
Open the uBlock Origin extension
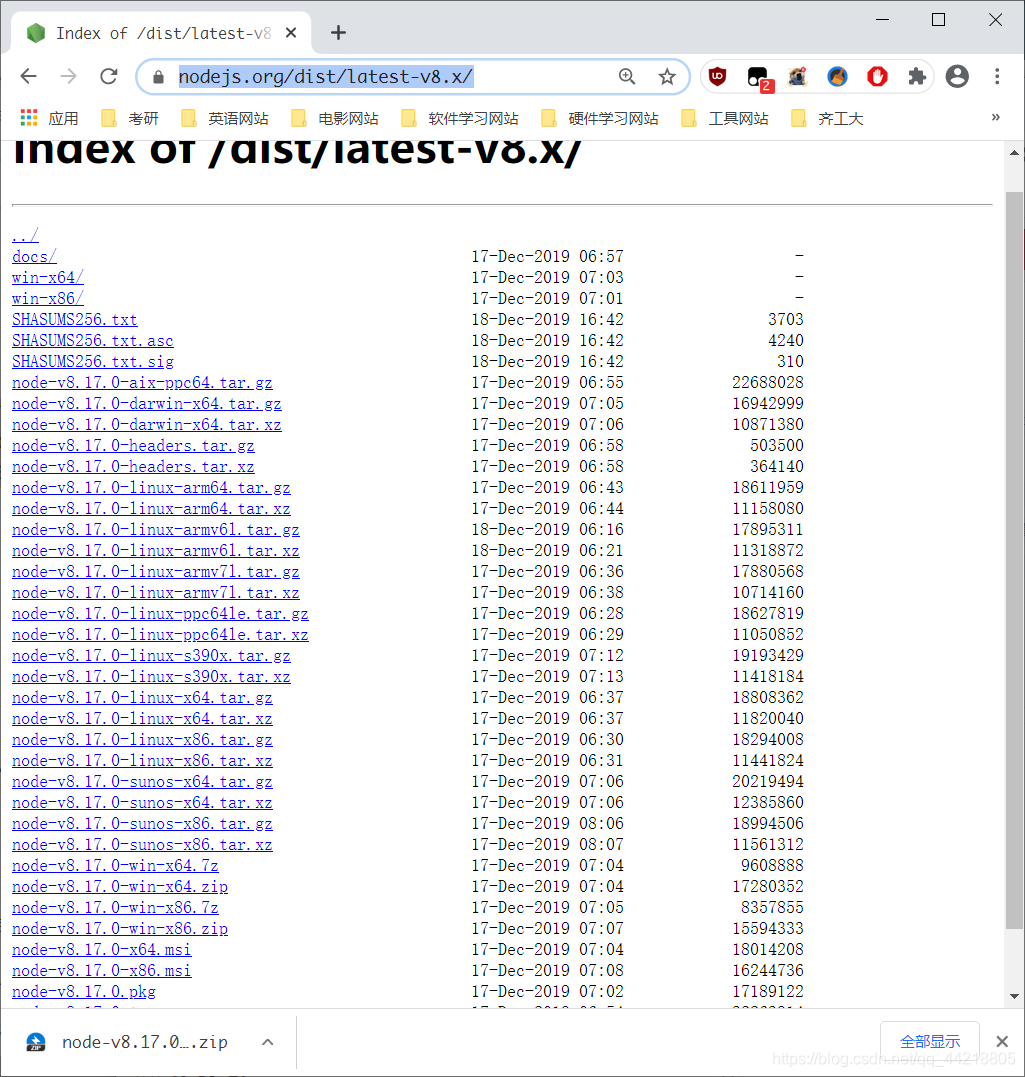[717, 76]
